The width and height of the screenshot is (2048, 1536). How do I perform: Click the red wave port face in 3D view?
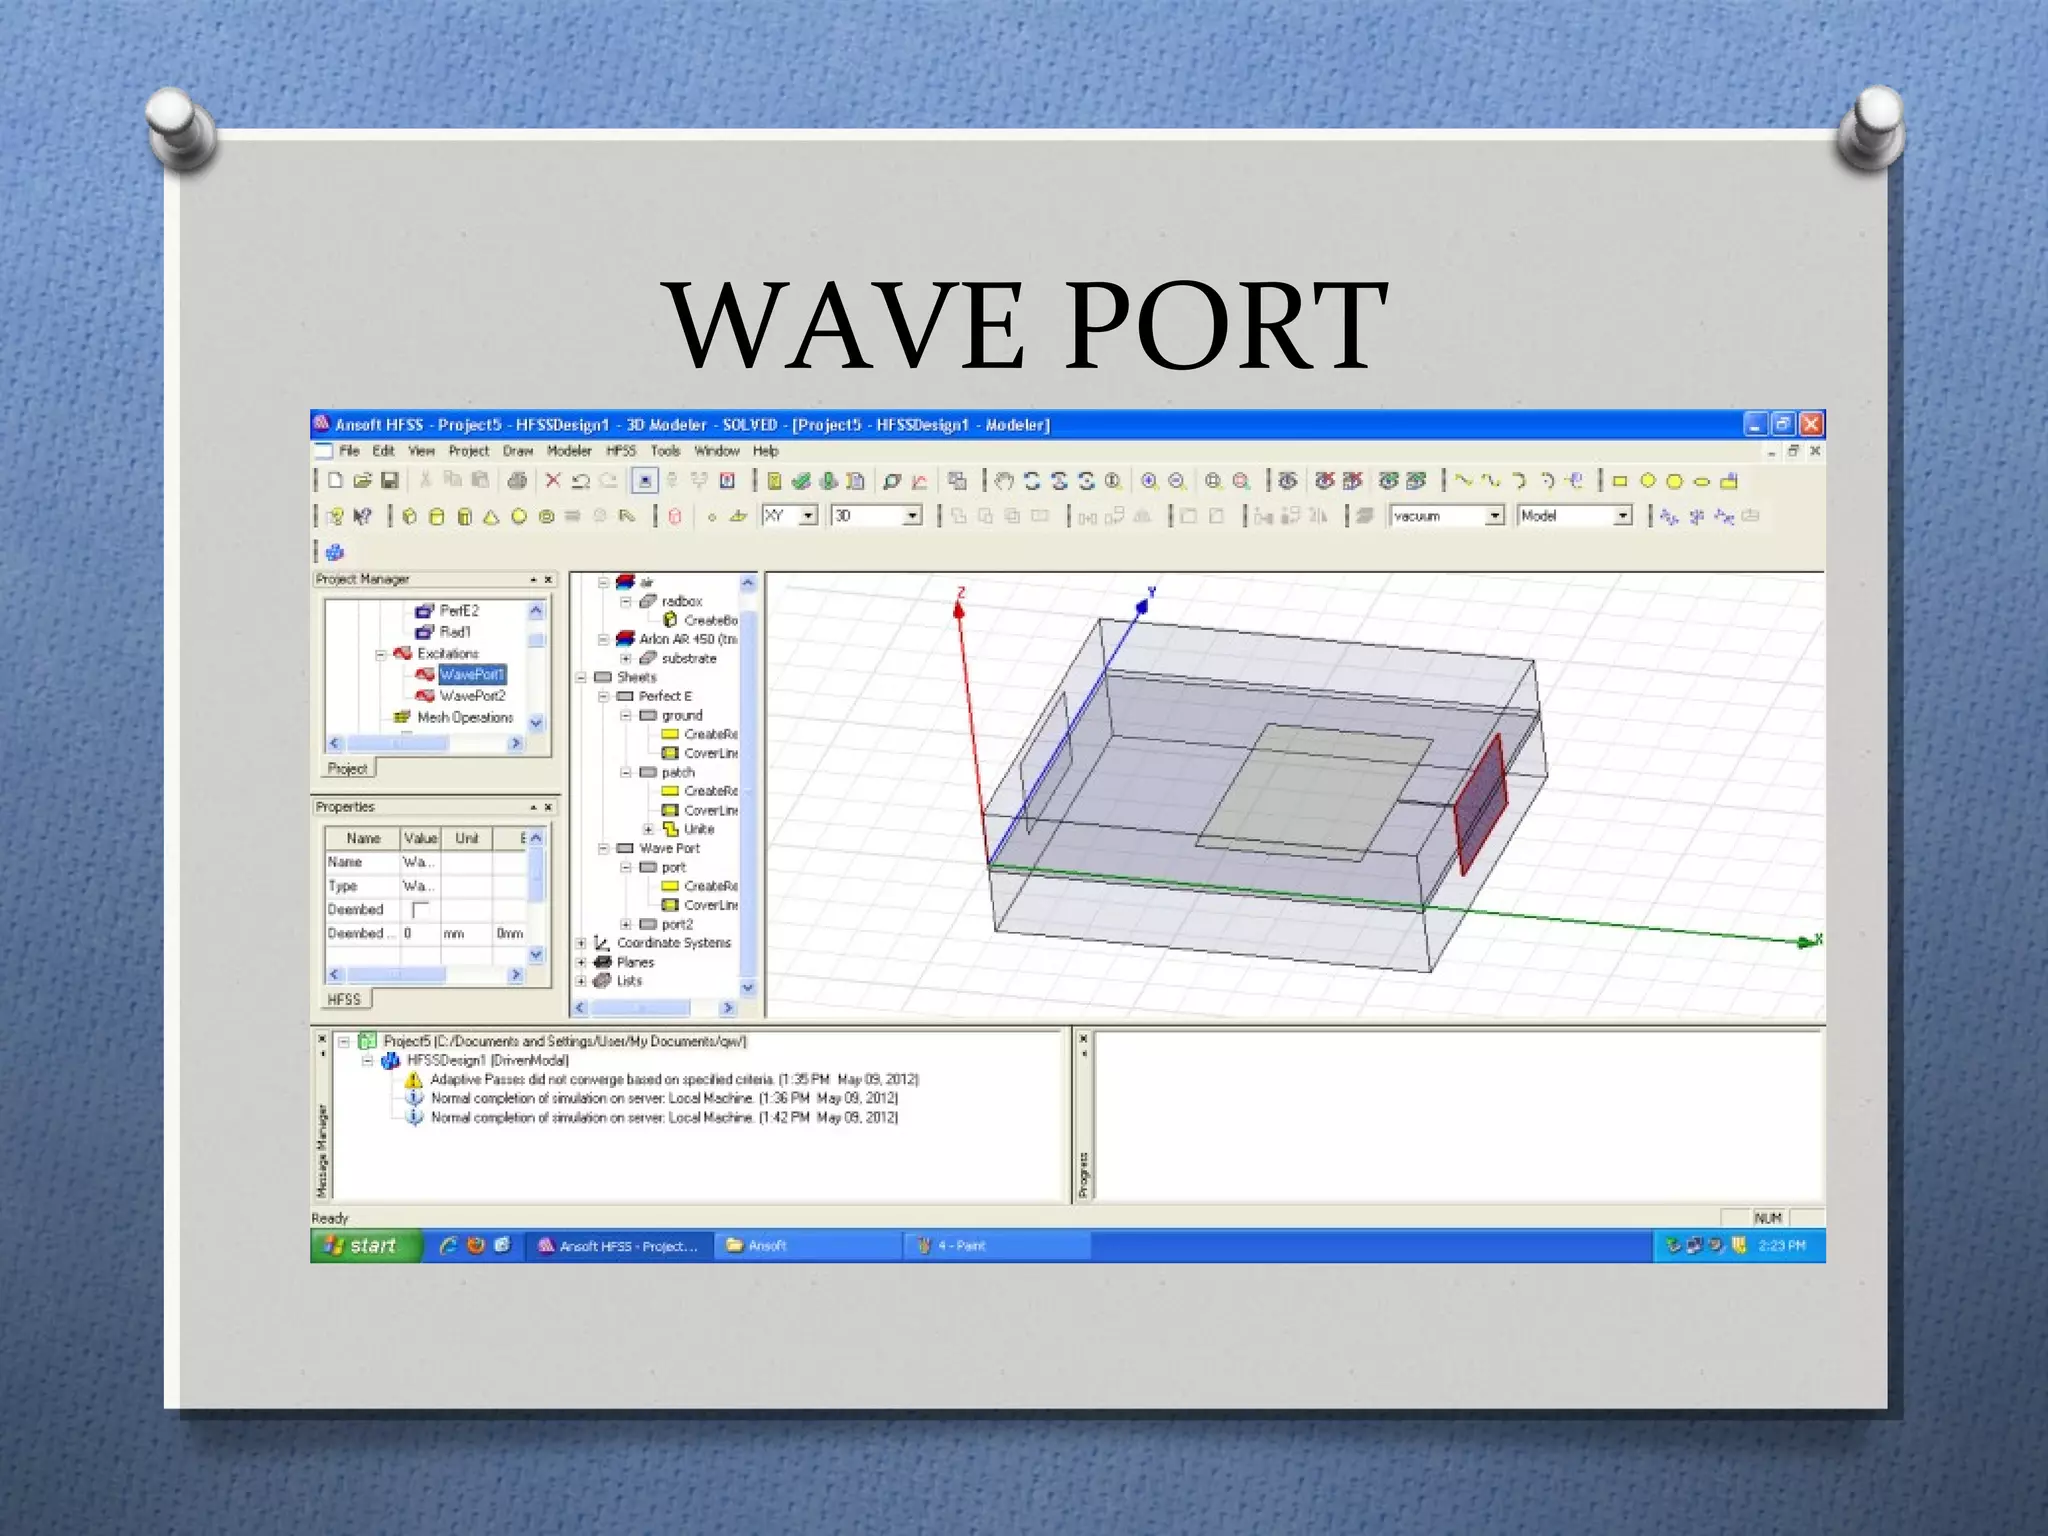coord(1481,805)
